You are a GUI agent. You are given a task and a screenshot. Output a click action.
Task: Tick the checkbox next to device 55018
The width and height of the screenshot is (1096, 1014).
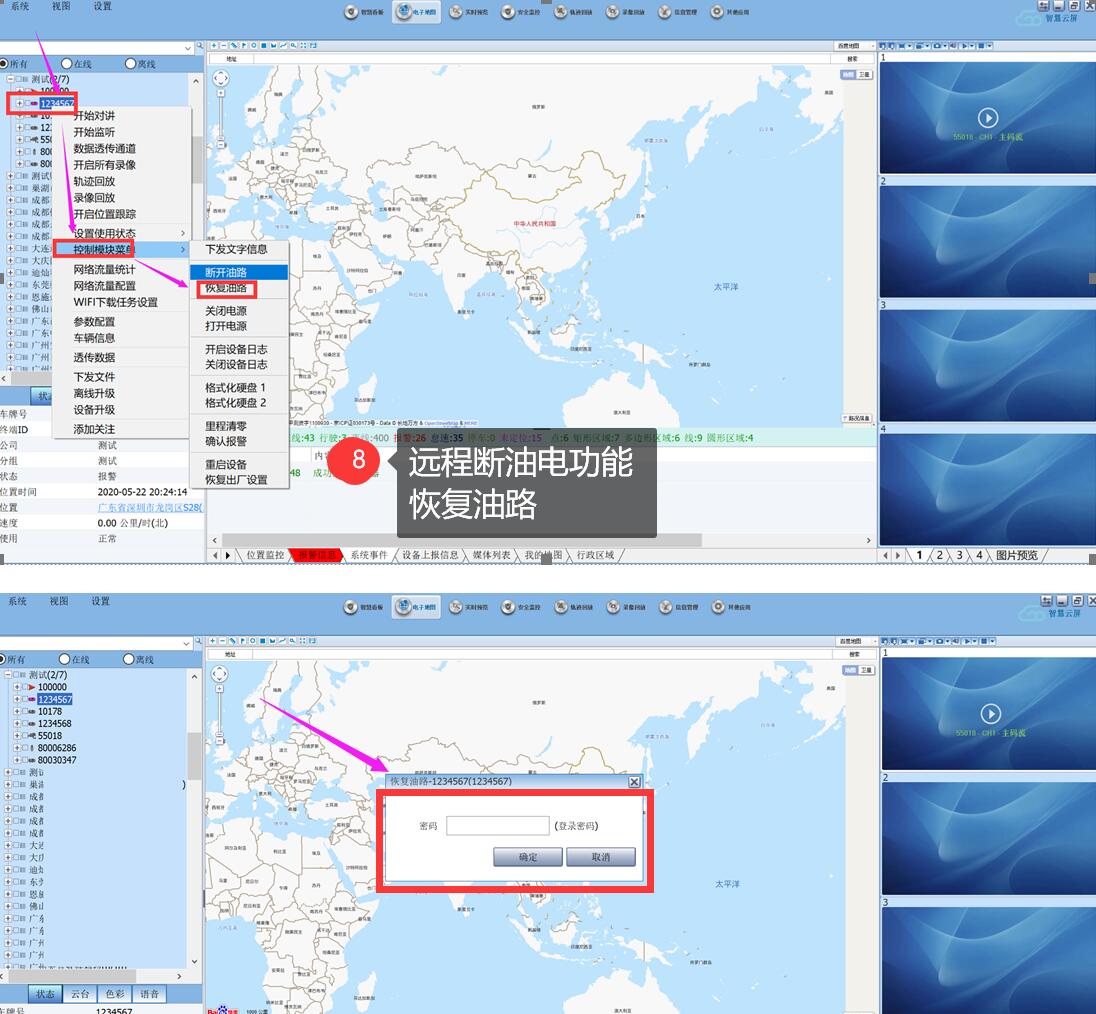pos(27,735)
